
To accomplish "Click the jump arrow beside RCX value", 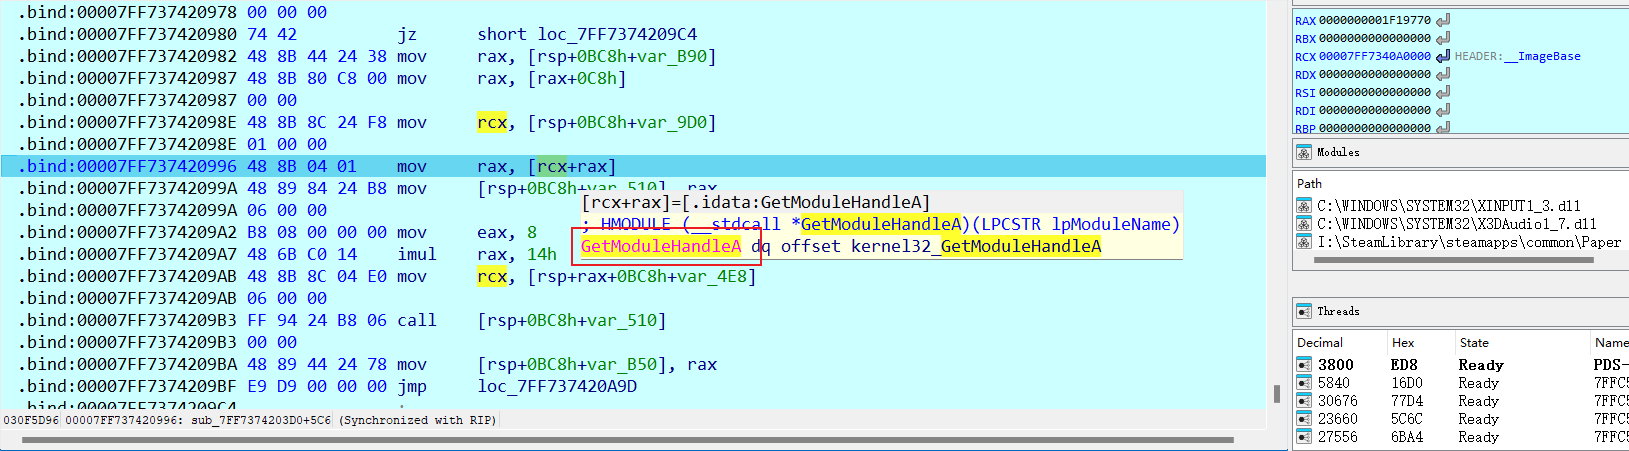I will pos(1443,56).
